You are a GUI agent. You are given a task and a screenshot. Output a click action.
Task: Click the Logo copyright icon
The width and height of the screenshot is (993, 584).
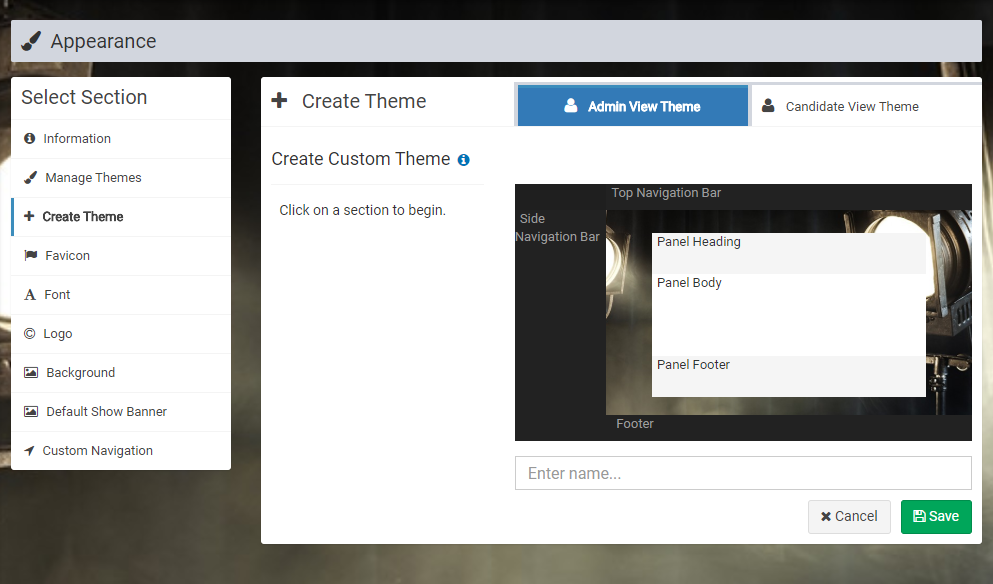click(29, 333)
